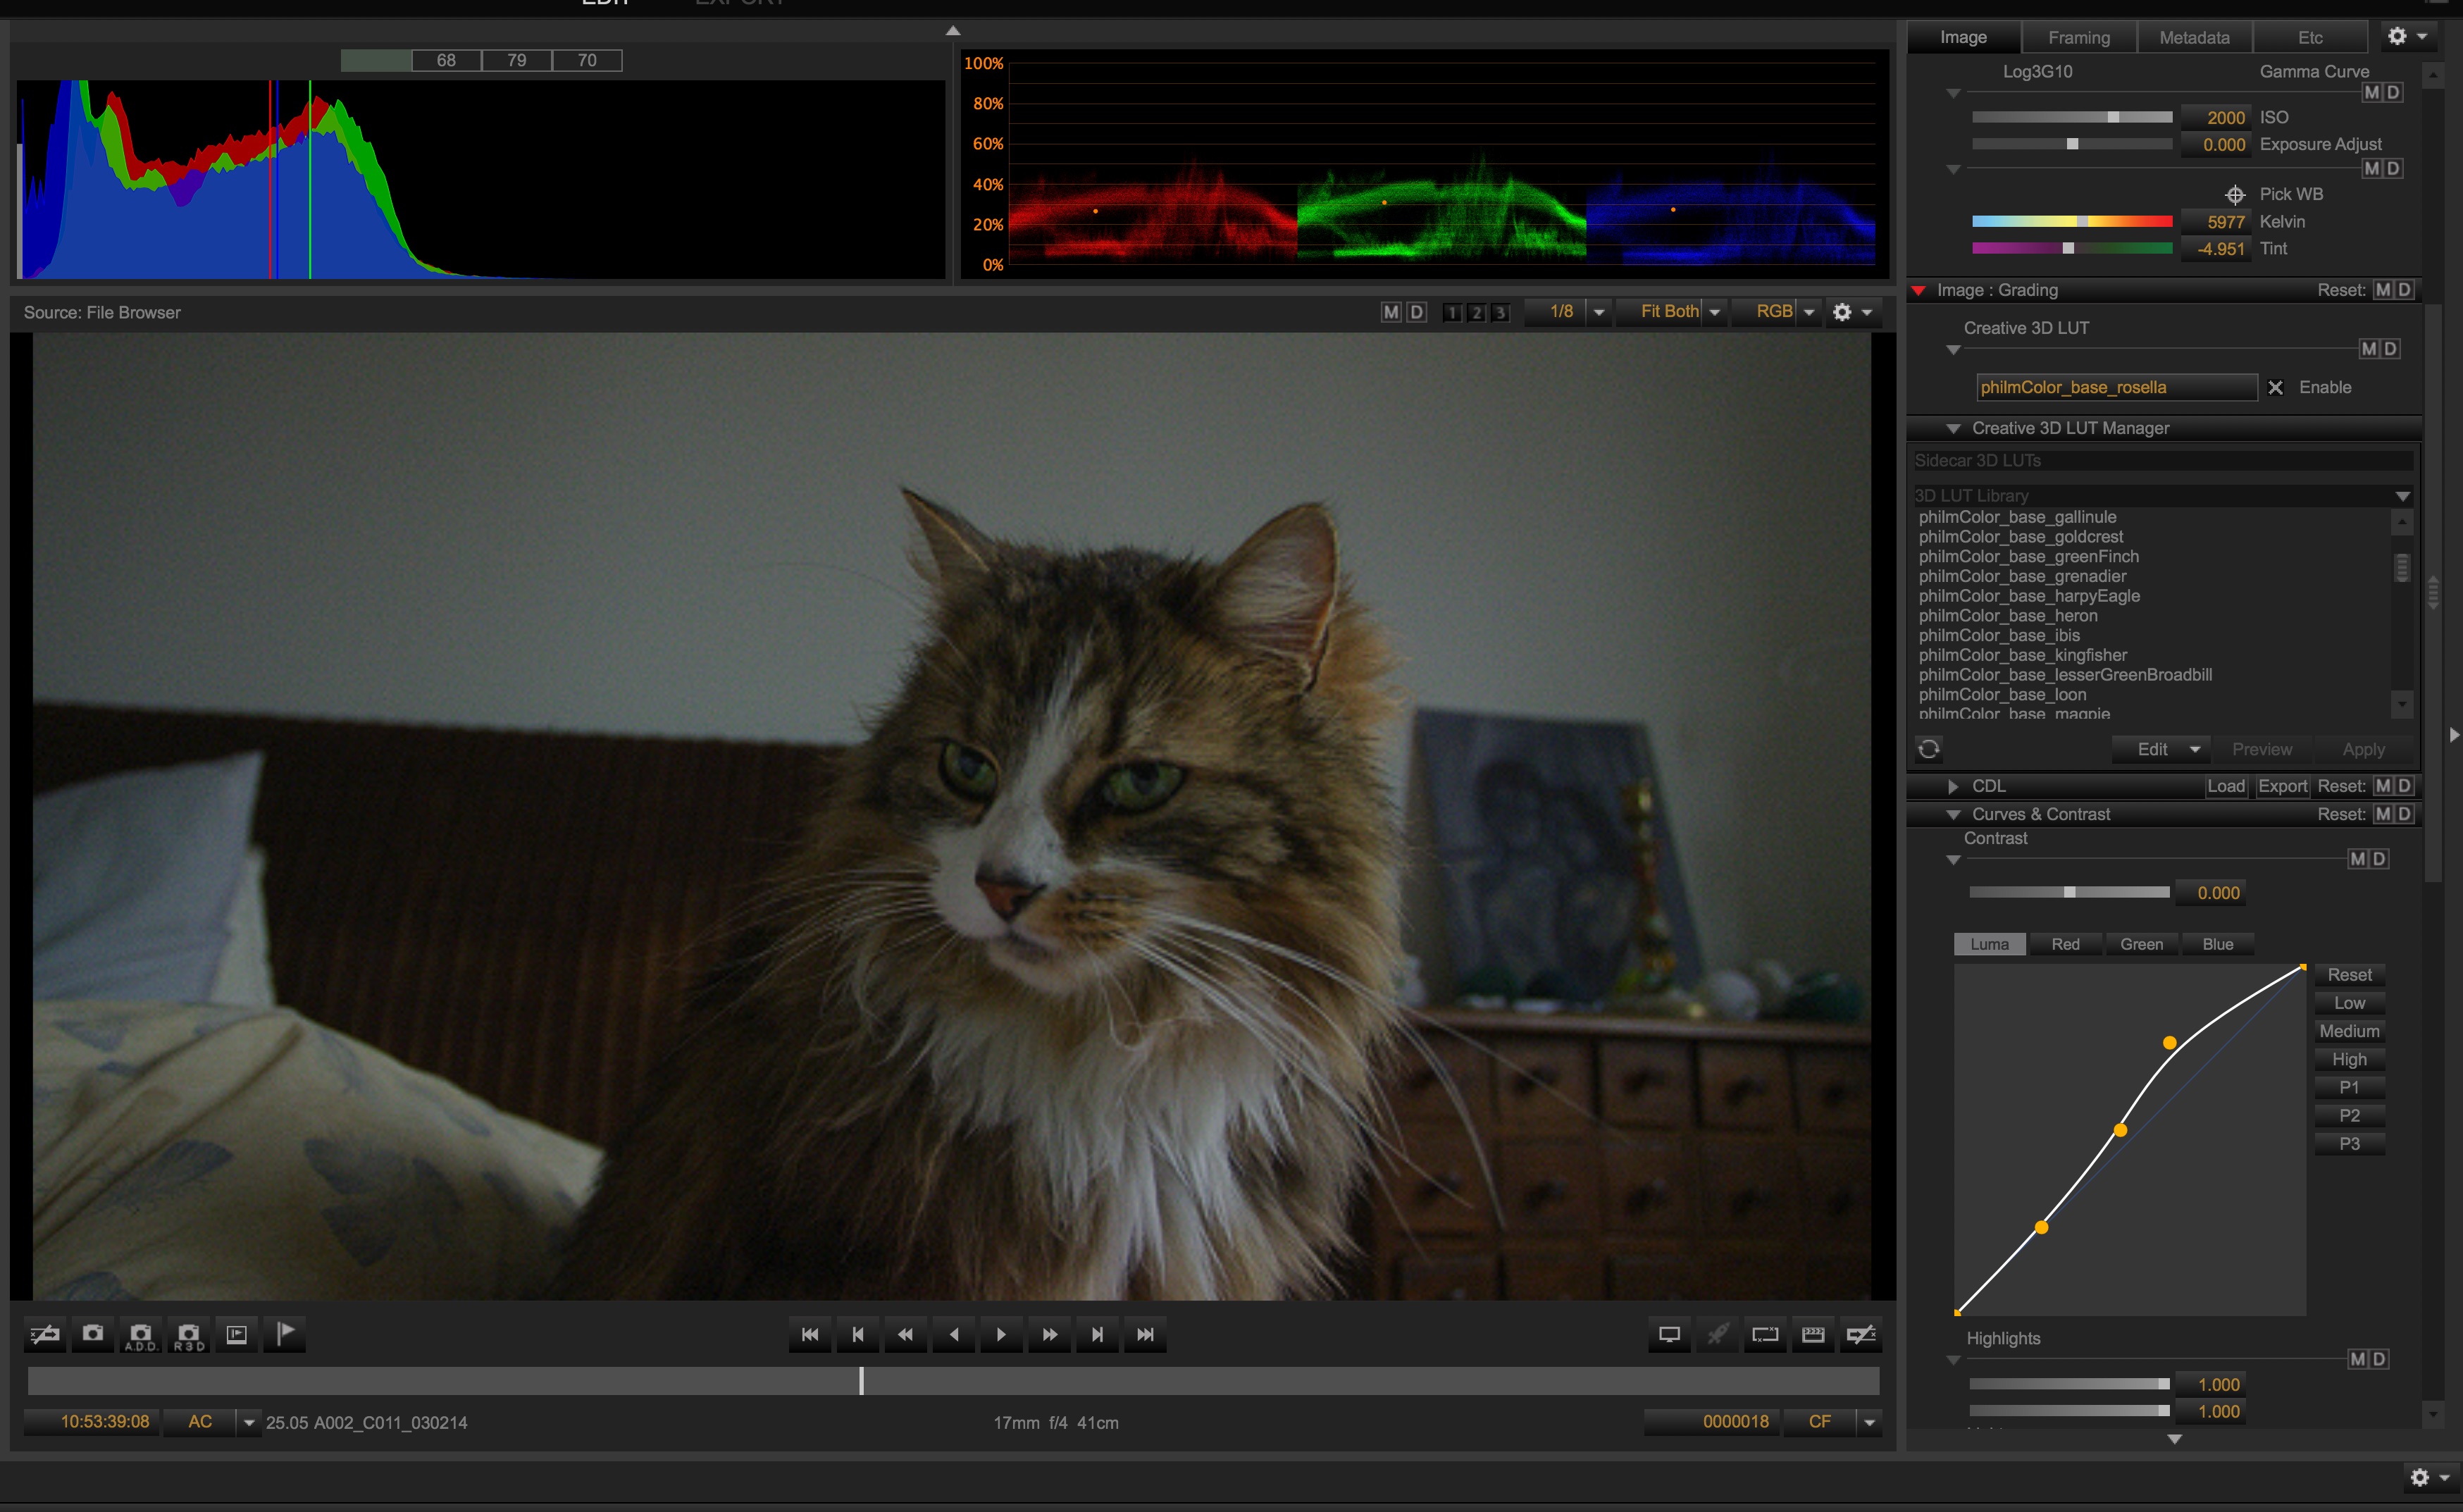2463x1512 pixels.
Task: Click the snapshot camera icon below the viewer
Action: (93, 1334)
